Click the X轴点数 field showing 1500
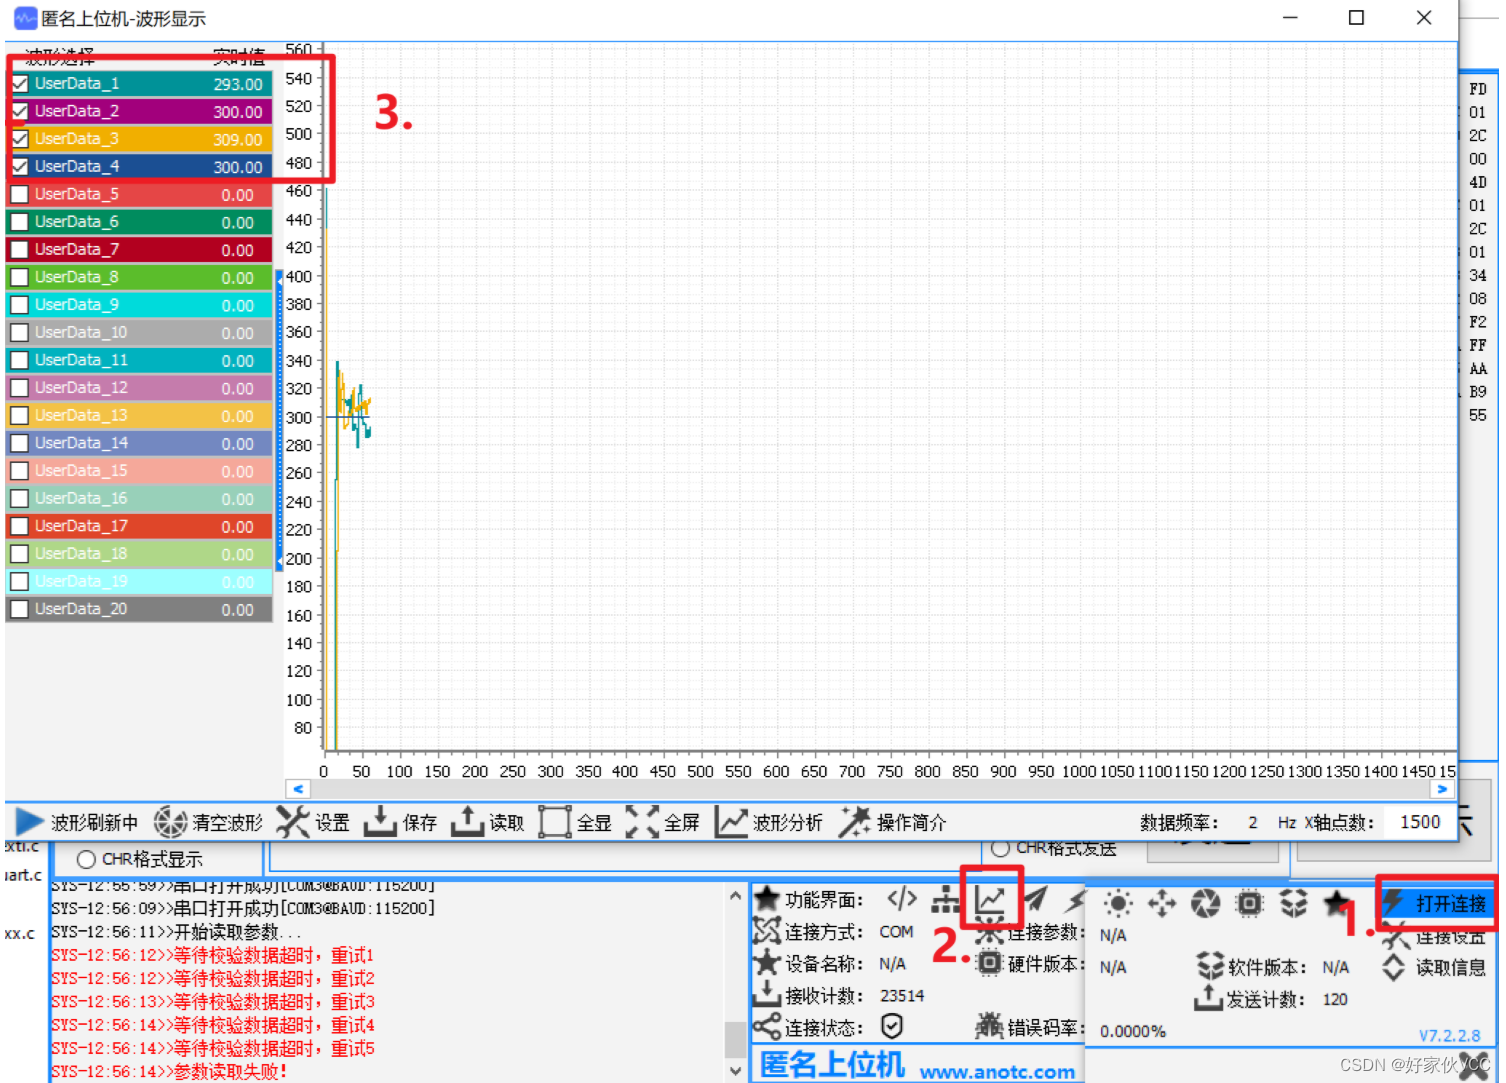Image resolution: width=1506 pixels, height=1083 pixels. pyautogui.click(x=1420, y=822)
